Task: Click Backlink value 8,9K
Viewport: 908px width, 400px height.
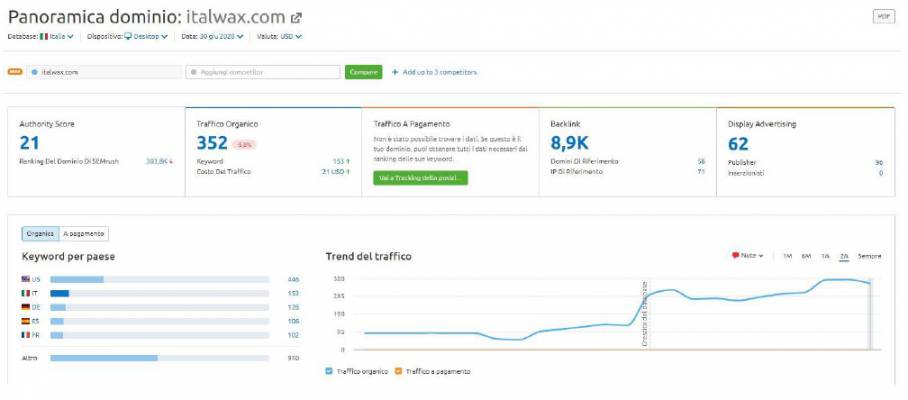Action: point(569,143)
